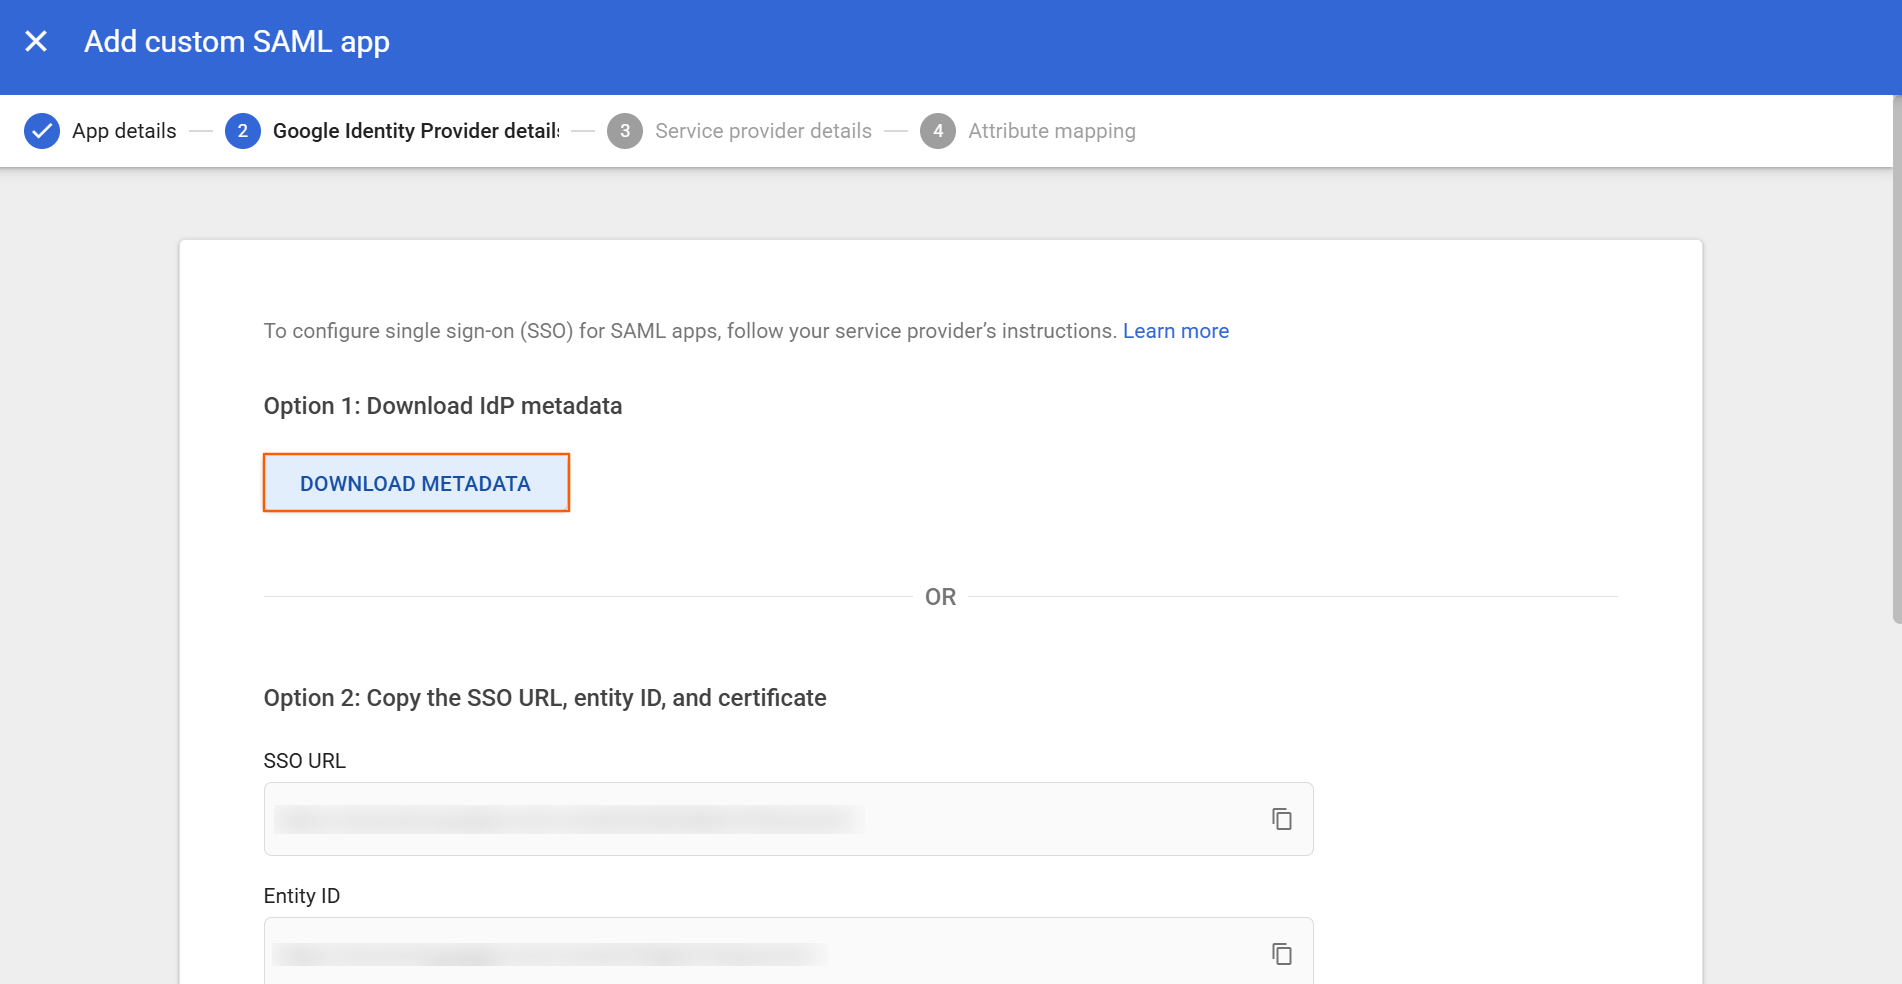Click step 4 circle icon

pos(938,131)
